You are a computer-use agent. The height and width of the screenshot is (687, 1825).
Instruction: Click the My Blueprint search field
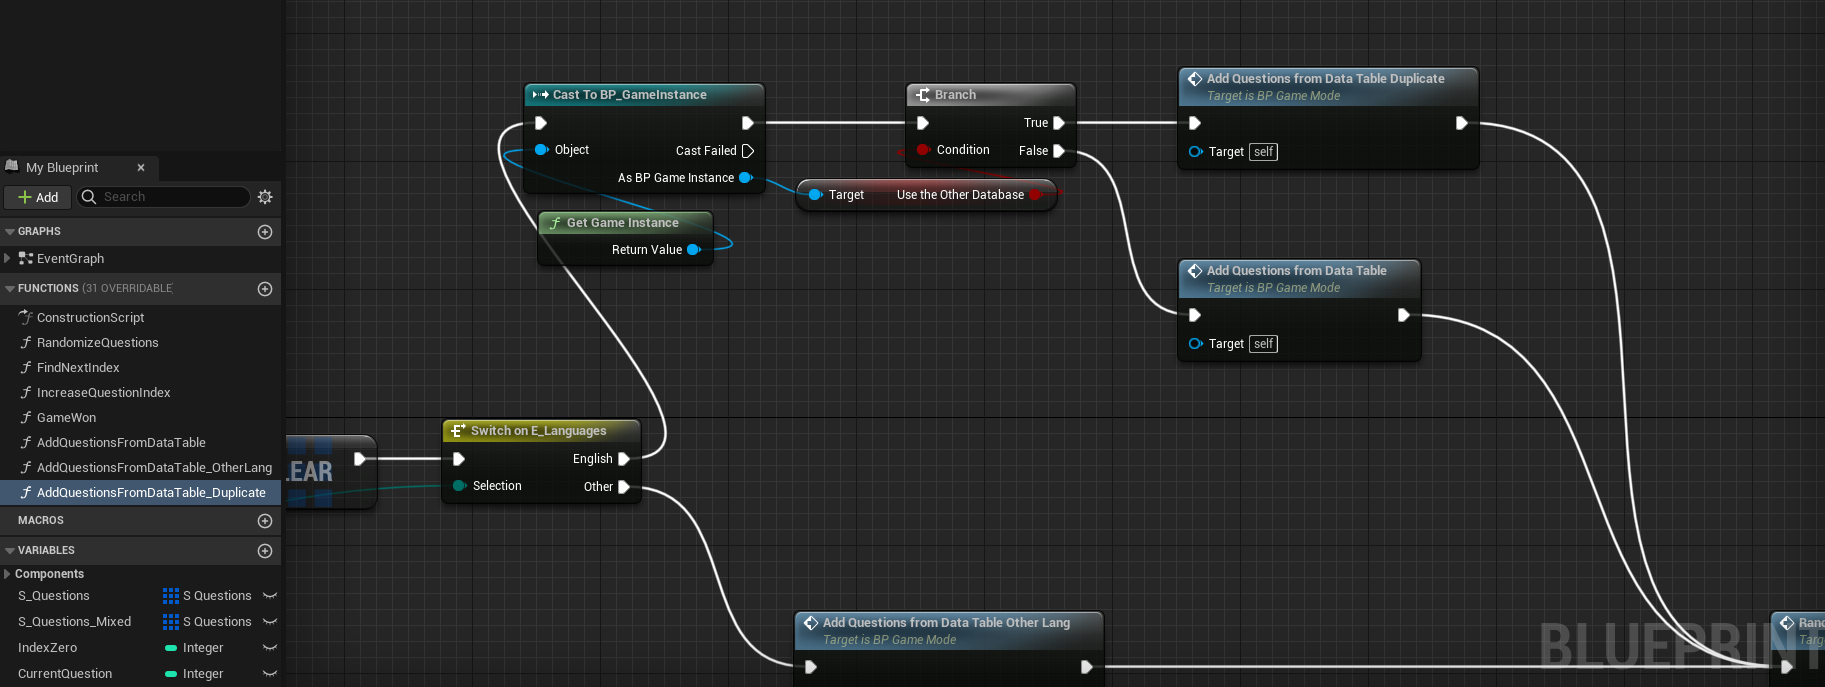(x=172, y=197)
